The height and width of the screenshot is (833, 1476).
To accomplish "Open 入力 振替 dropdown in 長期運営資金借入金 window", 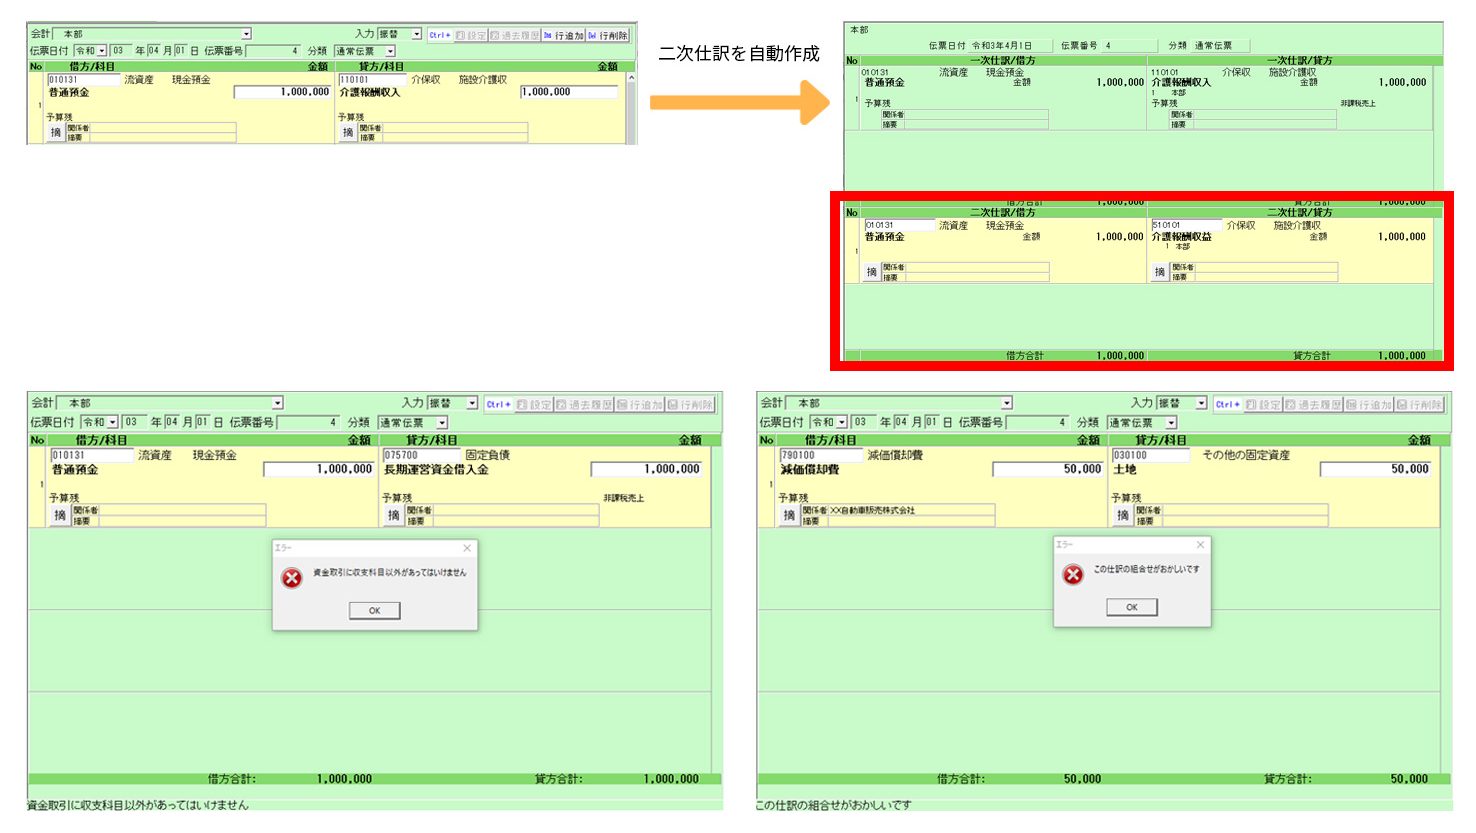I will pos(472,403).
